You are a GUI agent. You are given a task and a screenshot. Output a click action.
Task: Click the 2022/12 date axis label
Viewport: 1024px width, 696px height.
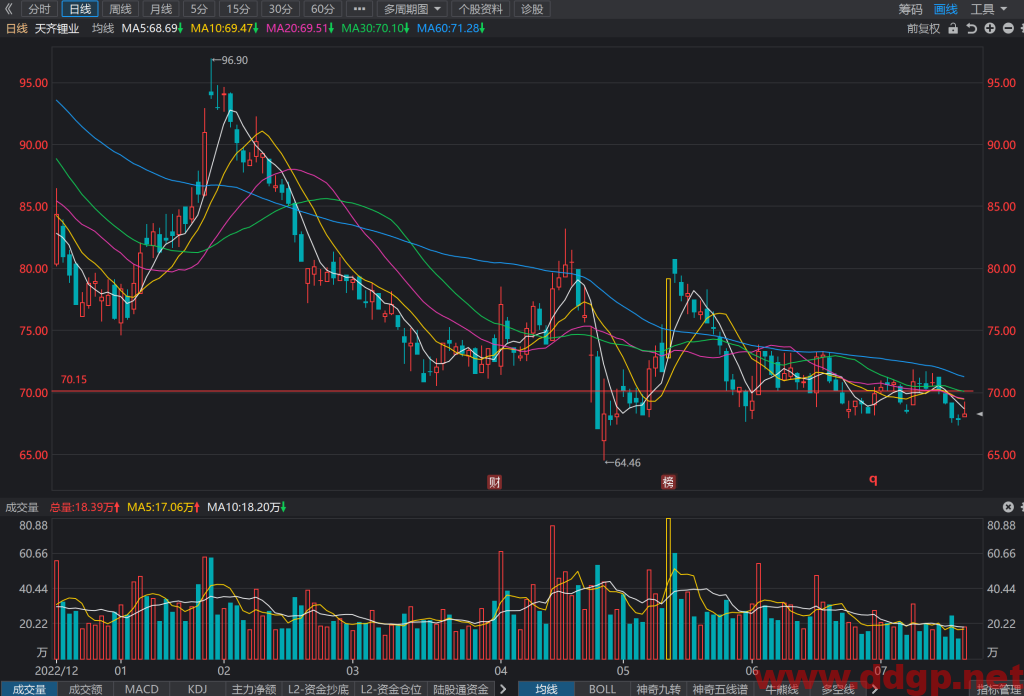pyautogui.click(x=56, y=671)
